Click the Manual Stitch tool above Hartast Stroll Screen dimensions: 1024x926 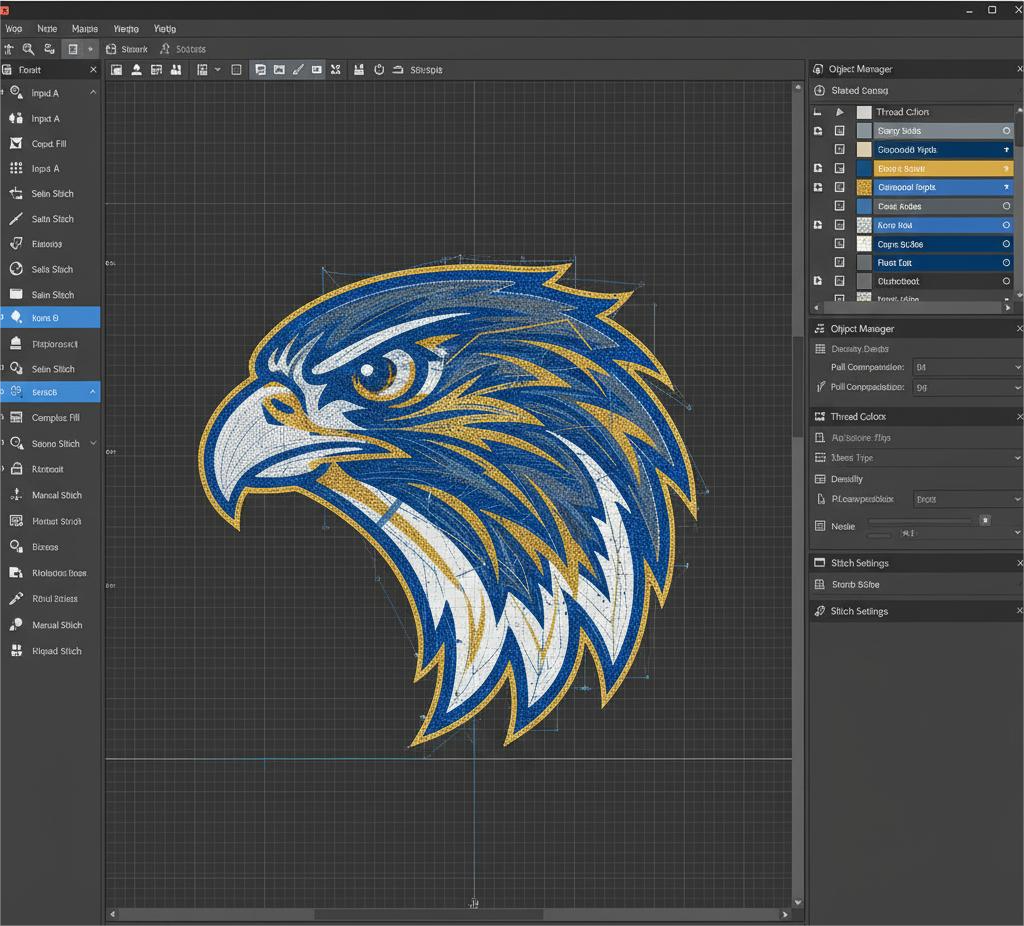[56, 495]
